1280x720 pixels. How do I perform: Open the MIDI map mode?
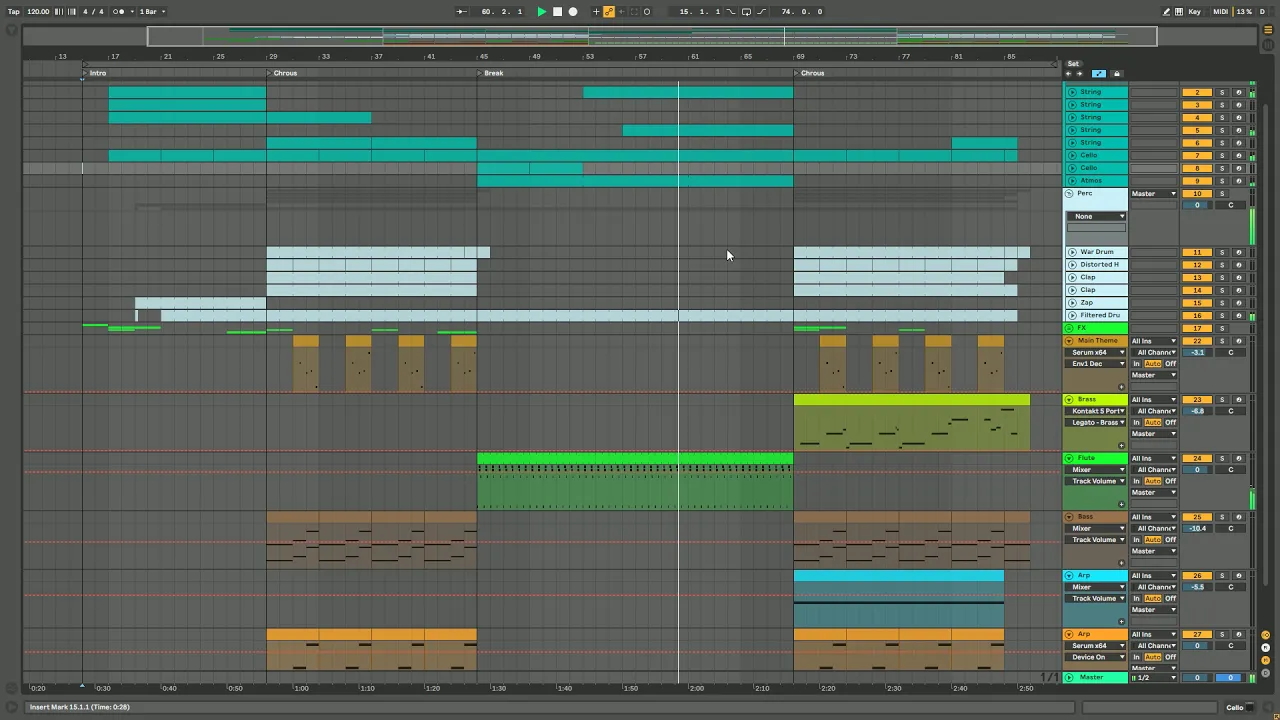click(1220, 11)
